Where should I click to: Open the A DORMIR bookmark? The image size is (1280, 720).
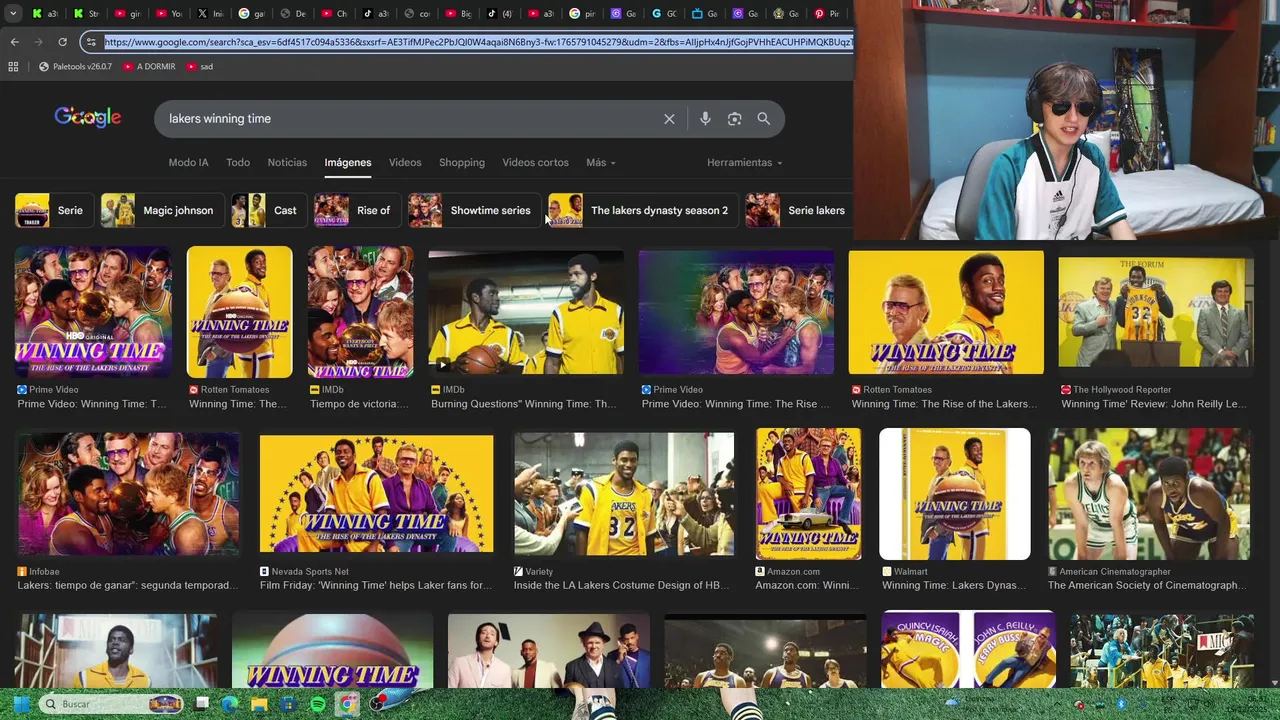pyautogui.click(x=149, y=66)
